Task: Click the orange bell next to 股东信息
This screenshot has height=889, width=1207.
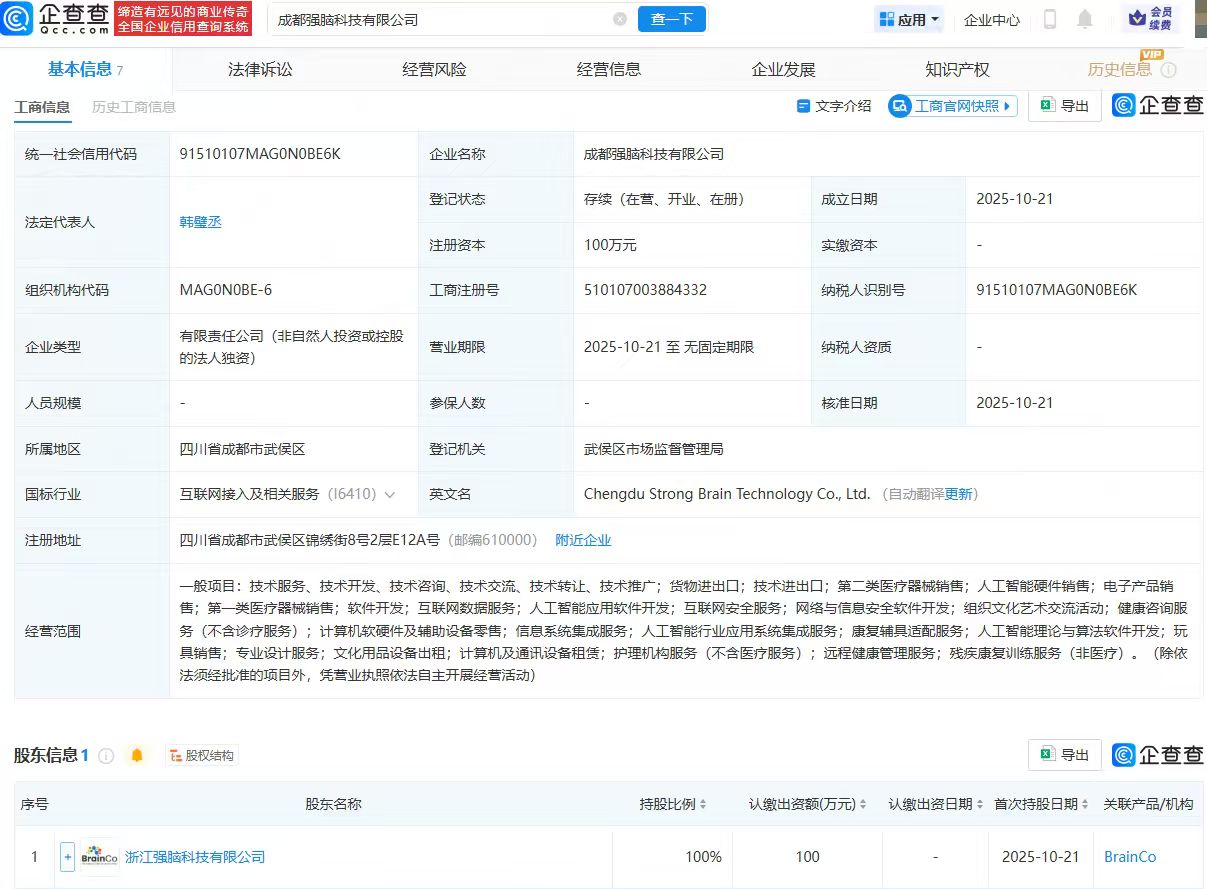Action: click(137, 756)
